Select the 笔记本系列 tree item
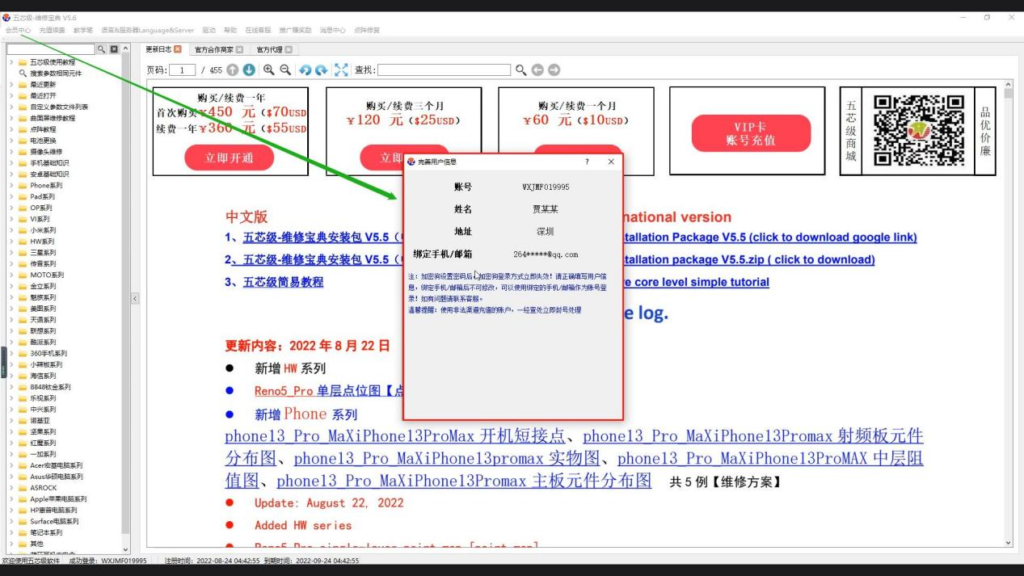The image size is (1024, 576). 46,532
